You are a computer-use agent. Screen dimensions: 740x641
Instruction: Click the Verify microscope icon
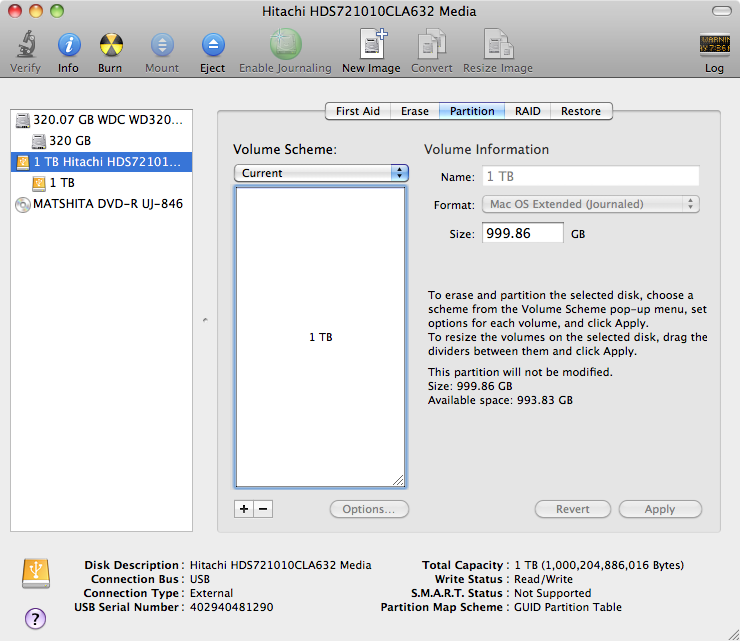tap(25, 45)
